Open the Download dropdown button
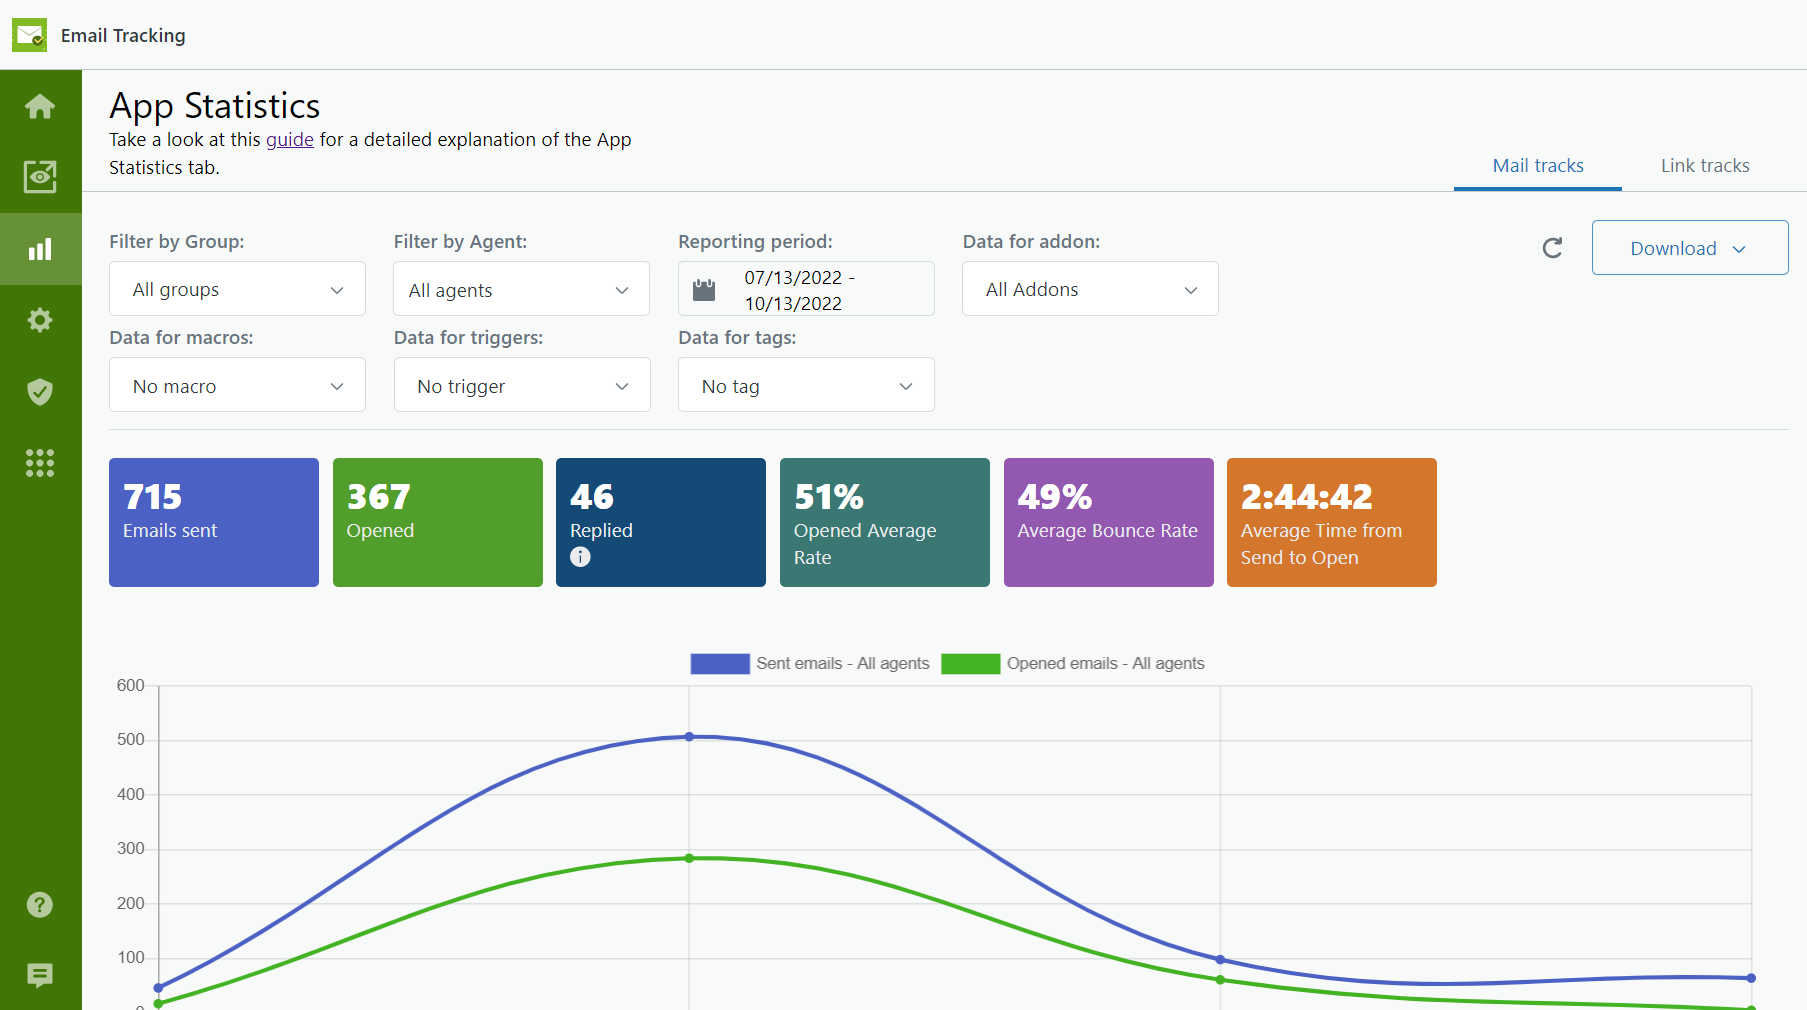This screenshot has height=1010, width=1807. pos(1690,248)
